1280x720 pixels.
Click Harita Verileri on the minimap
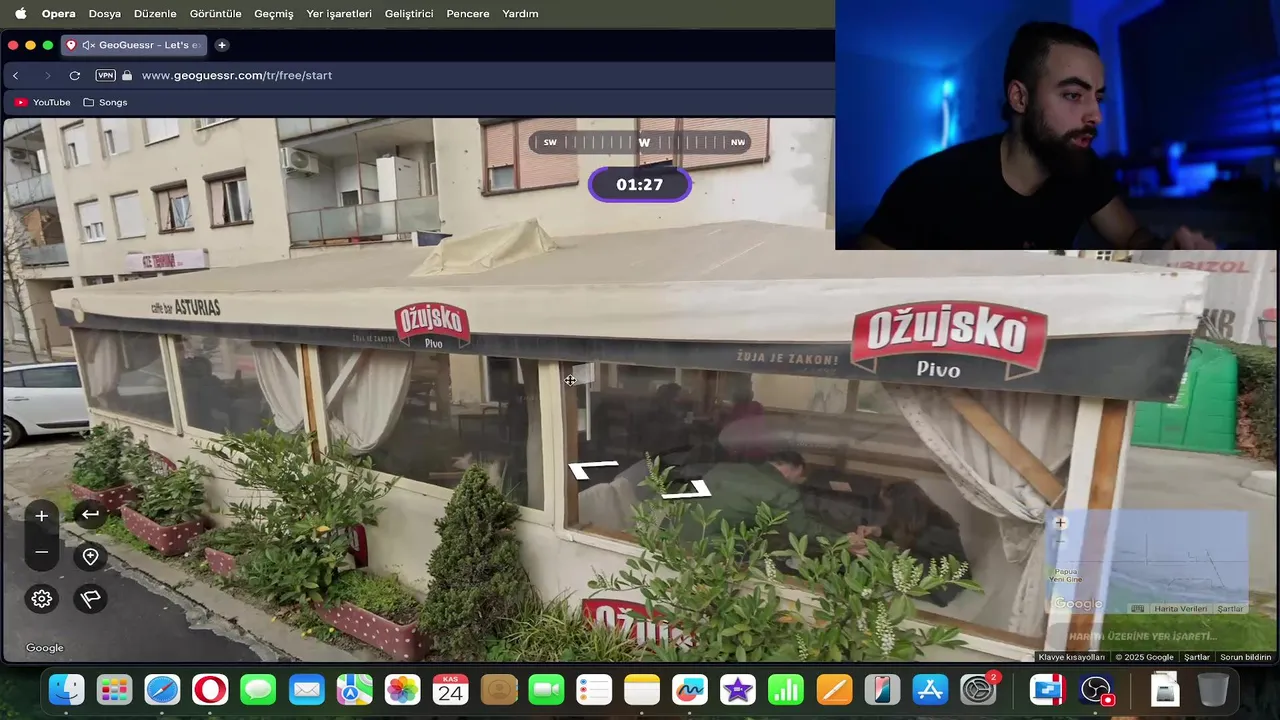coord(1180,609)
